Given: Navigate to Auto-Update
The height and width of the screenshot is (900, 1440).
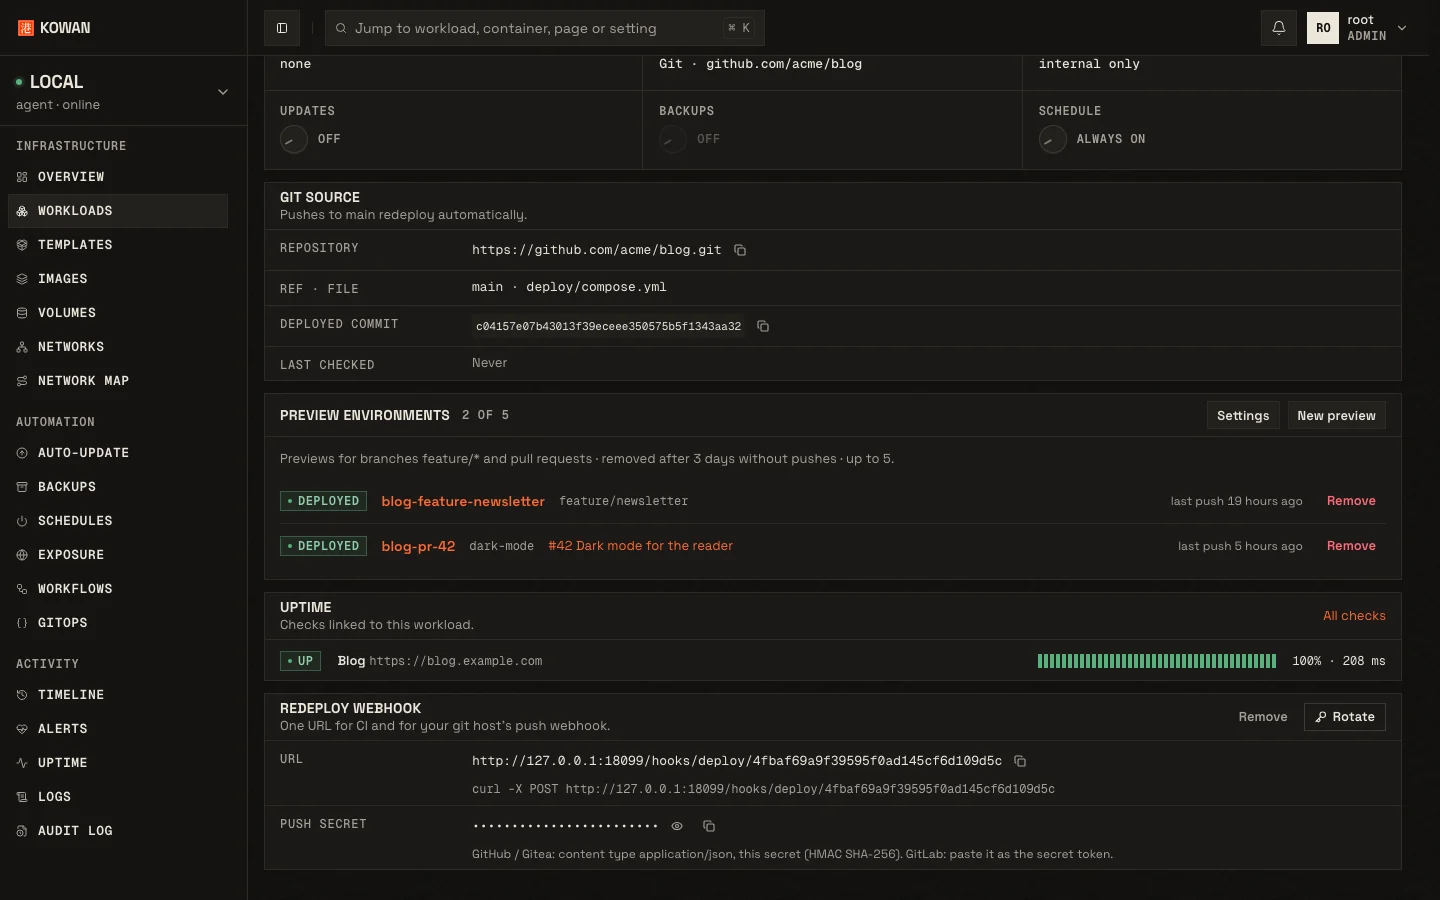Looking at the screenshot, I should tap(118, 453).
